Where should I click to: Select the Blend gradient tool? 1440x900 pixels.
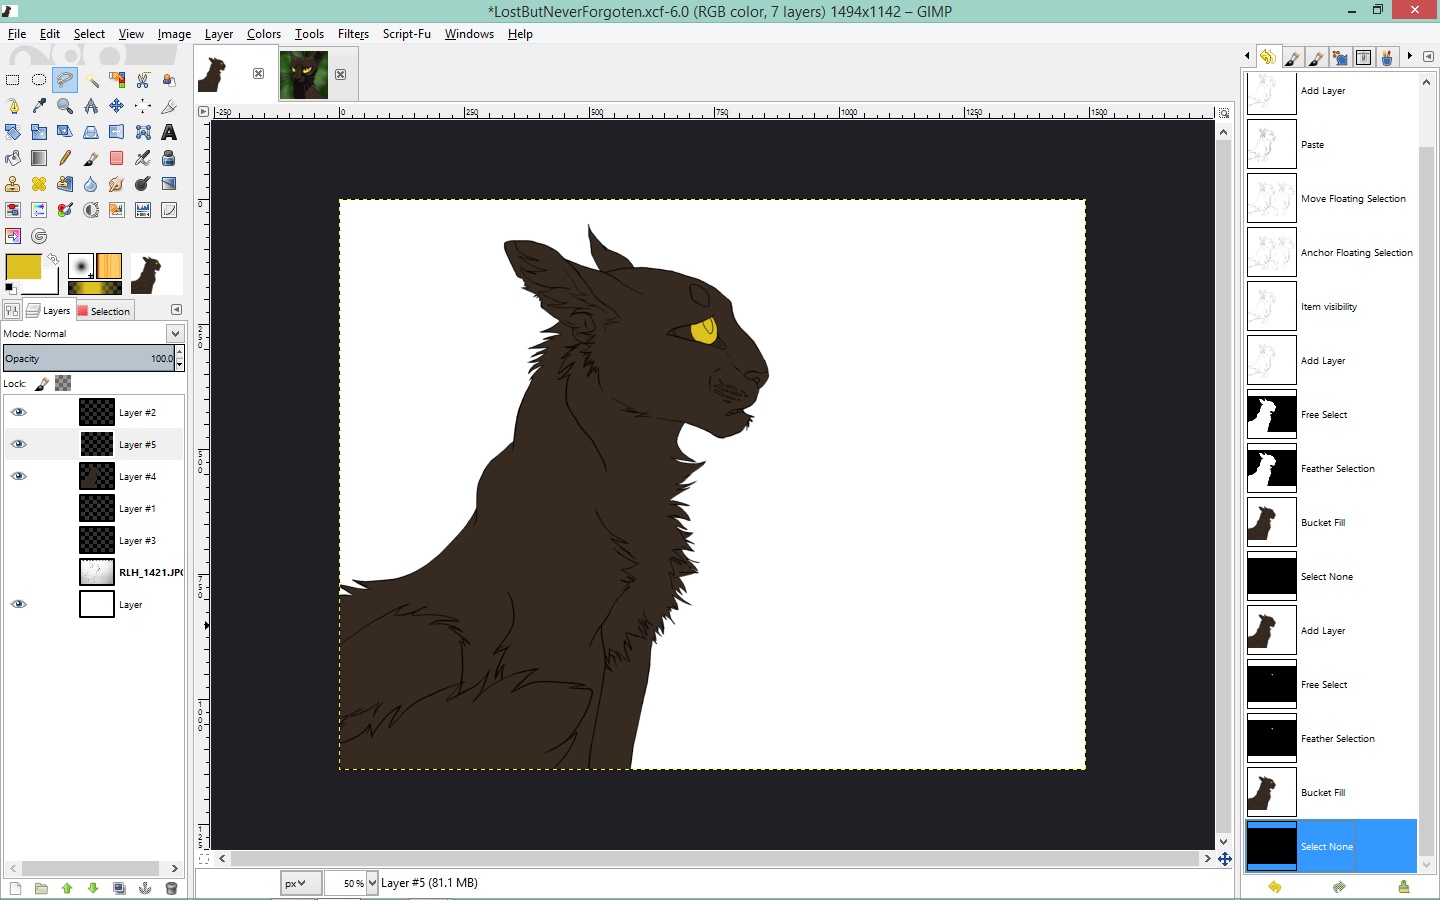[x=39, y=158]
